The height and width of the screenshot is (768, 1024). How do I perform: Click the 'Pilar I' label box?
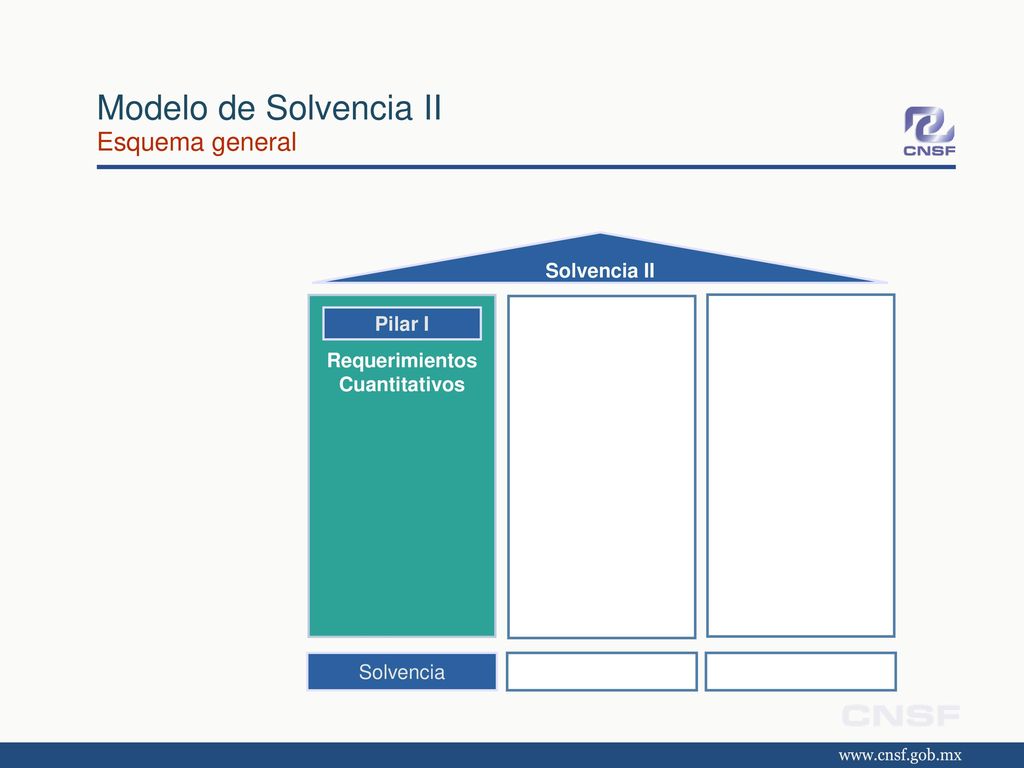402,323
